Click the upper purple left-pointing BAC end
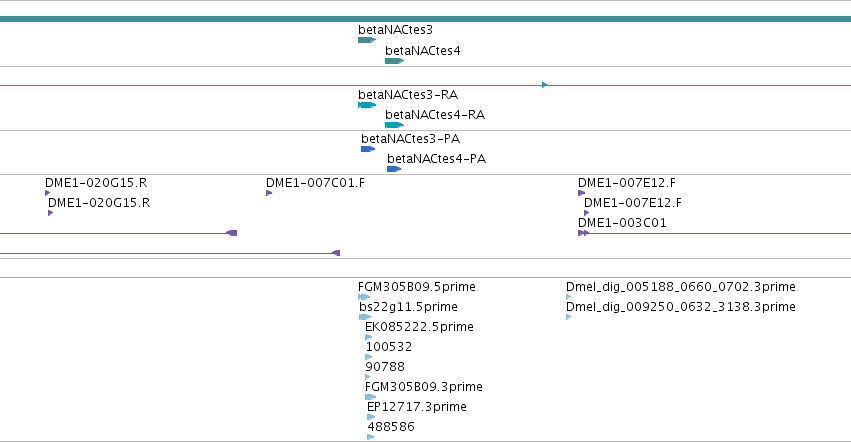Screen dimensions: 851x442 [232, 233]
